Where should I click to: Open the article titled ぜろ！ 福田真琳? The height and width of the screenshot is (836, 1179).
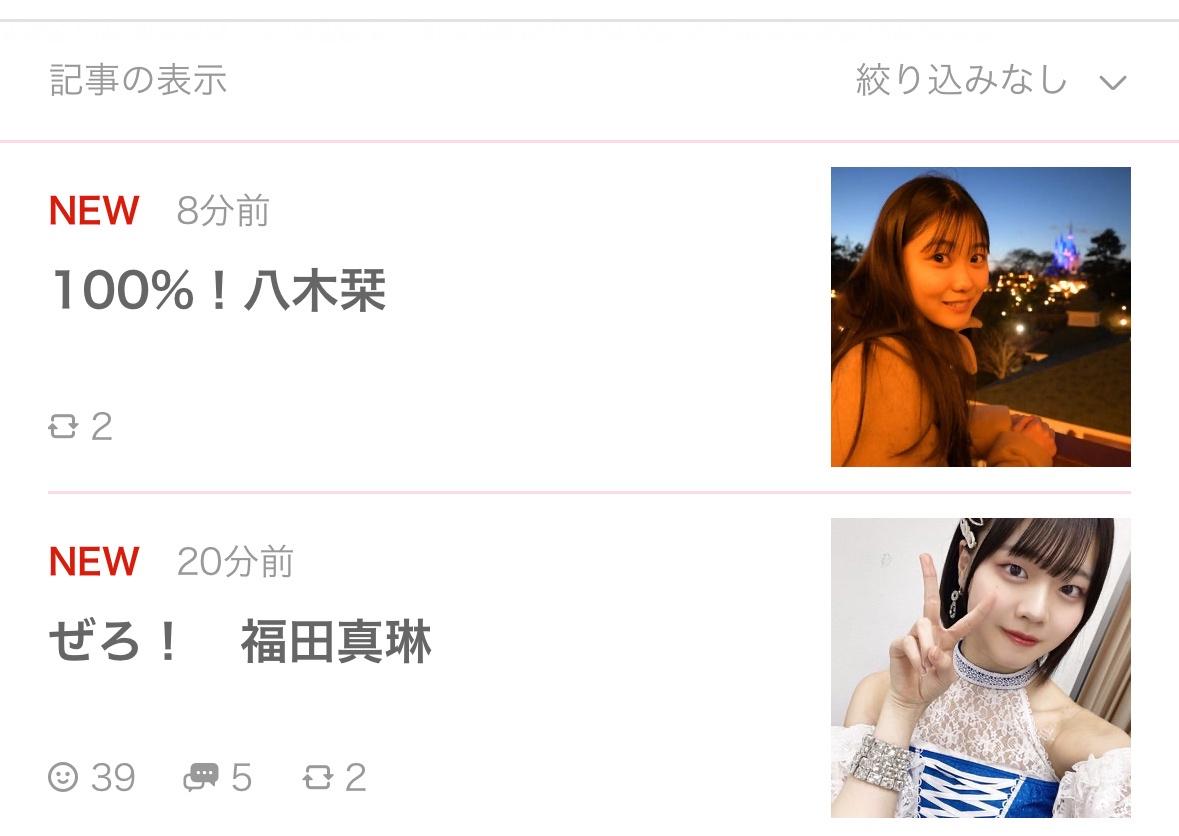241,642
